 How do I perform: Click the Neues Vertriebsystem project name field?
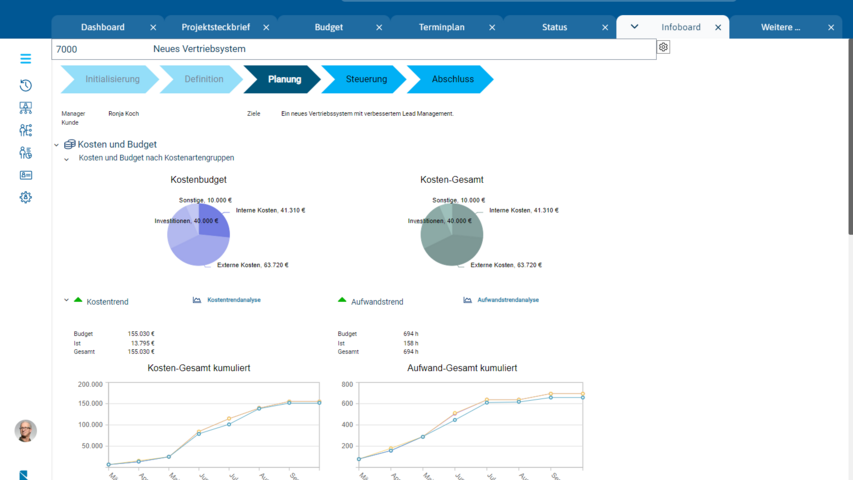pos(400,49)
